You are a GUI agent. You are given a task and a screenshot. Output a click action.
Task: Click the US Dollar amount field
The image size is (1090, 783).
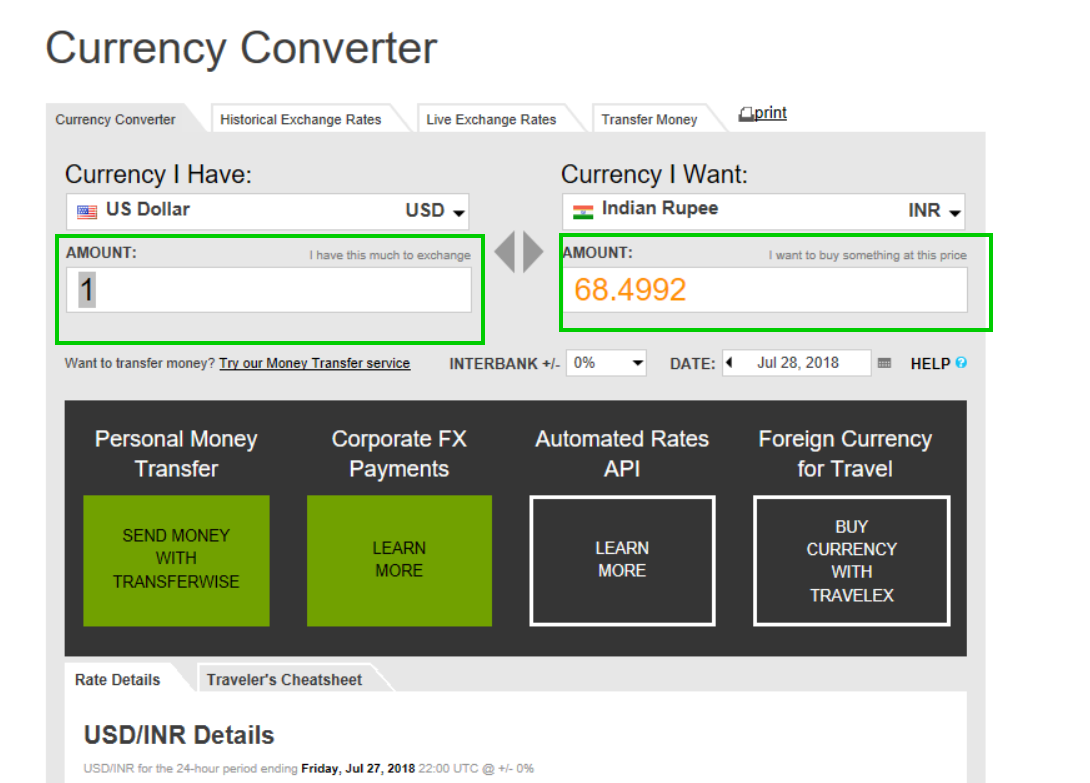click(270, 290)
